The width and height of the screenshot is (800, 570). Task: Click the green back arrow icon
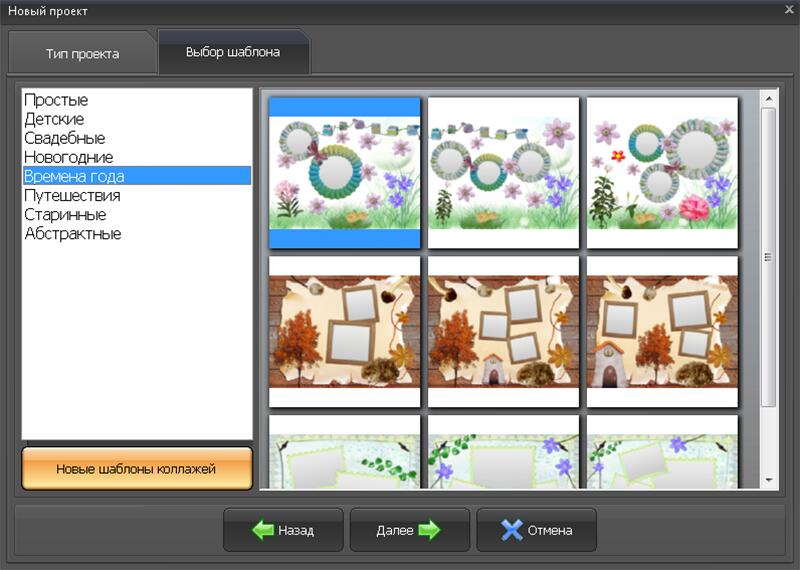(263, 530)
